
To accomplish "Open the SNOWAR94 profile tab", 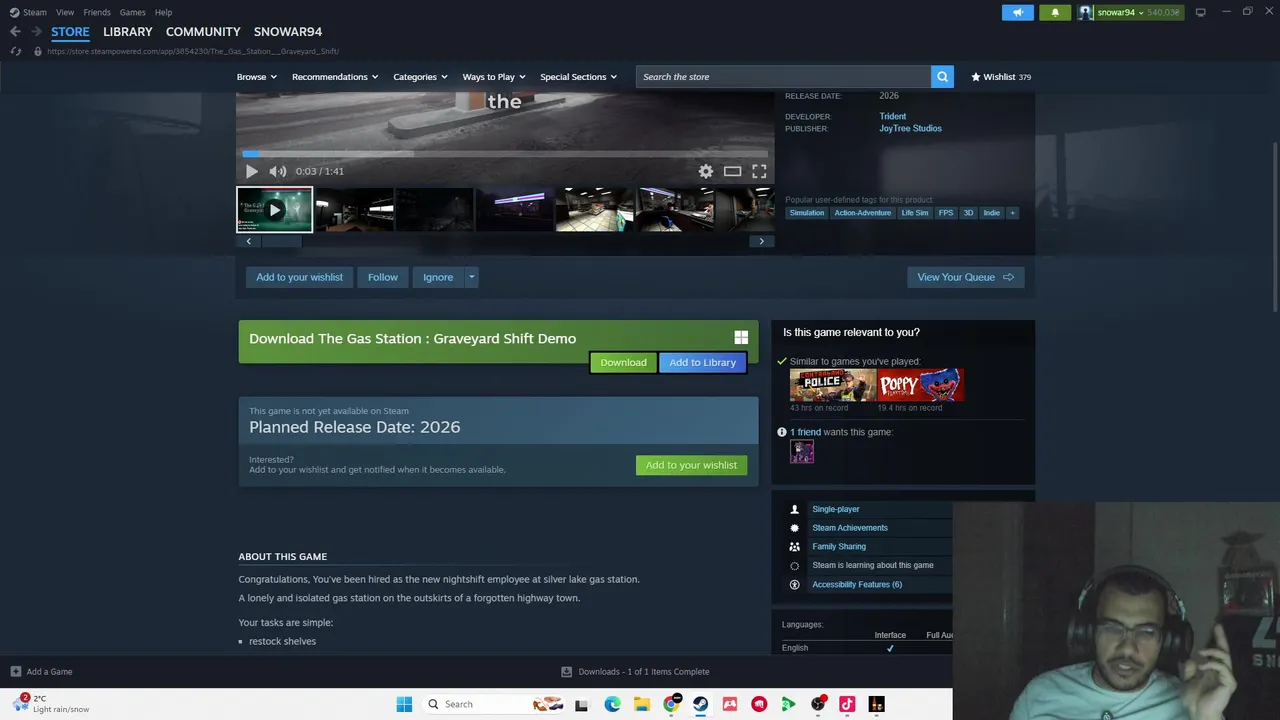I will point(288,32).
